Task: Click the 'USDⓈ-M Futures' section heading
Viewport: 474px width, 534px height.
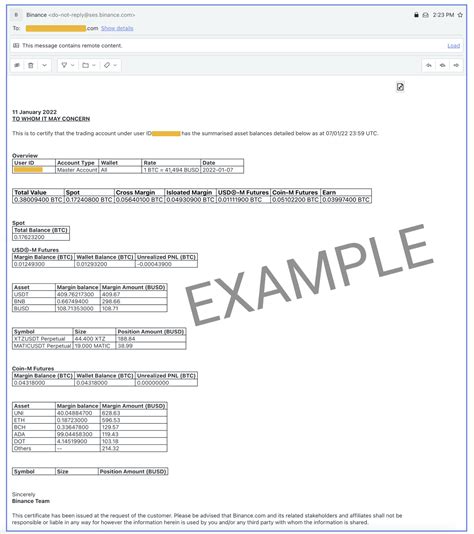Action: [35, 250]
